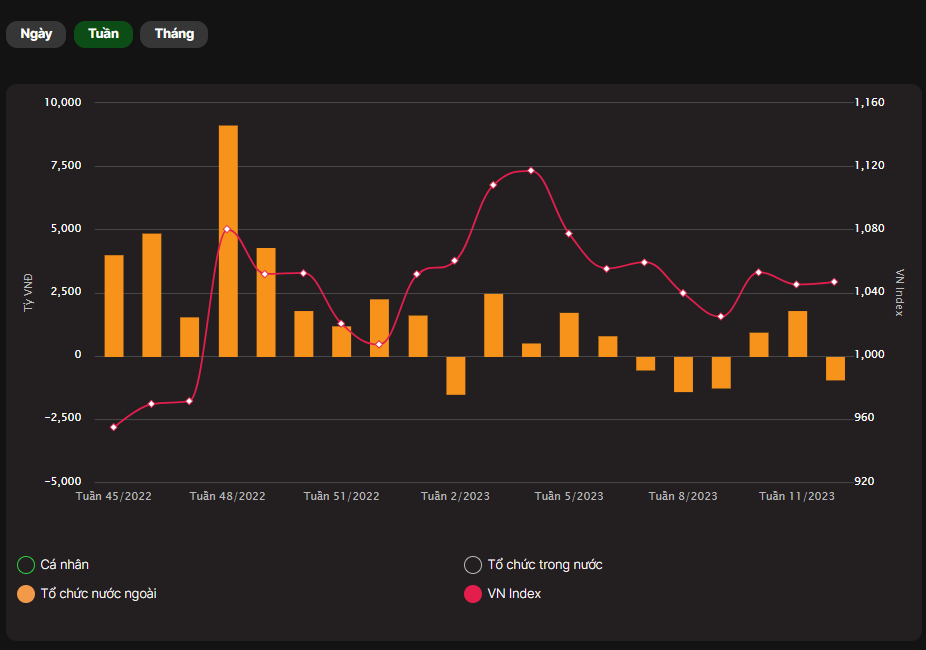Screen dimensions: 926x650
Task: Select the orange bar at Tuần 5/2023
Action: click(569, 334)
